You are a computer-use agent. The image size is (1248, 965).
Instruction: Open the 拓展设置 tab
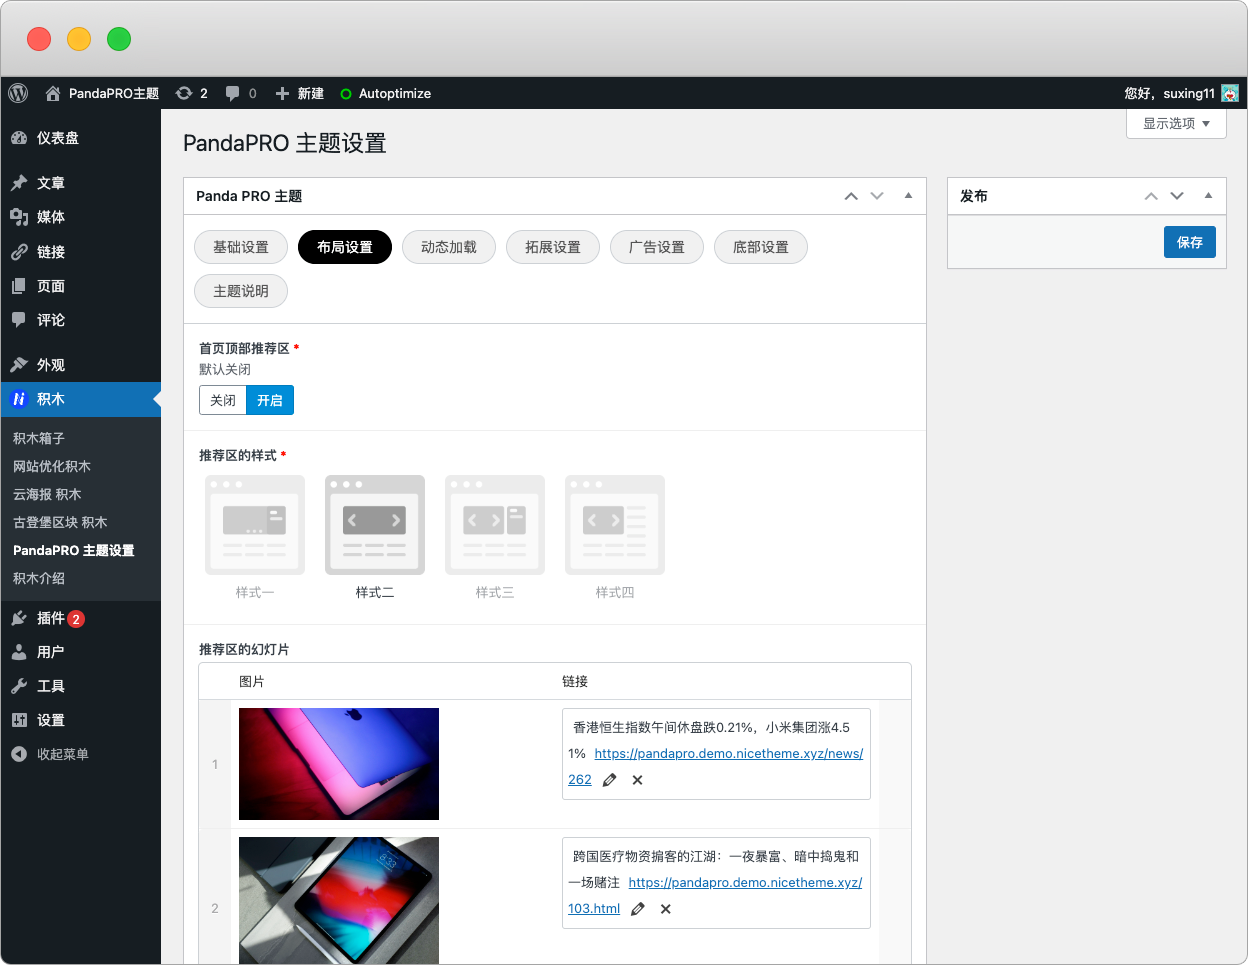pyautogui.click(x=553, y=247)
